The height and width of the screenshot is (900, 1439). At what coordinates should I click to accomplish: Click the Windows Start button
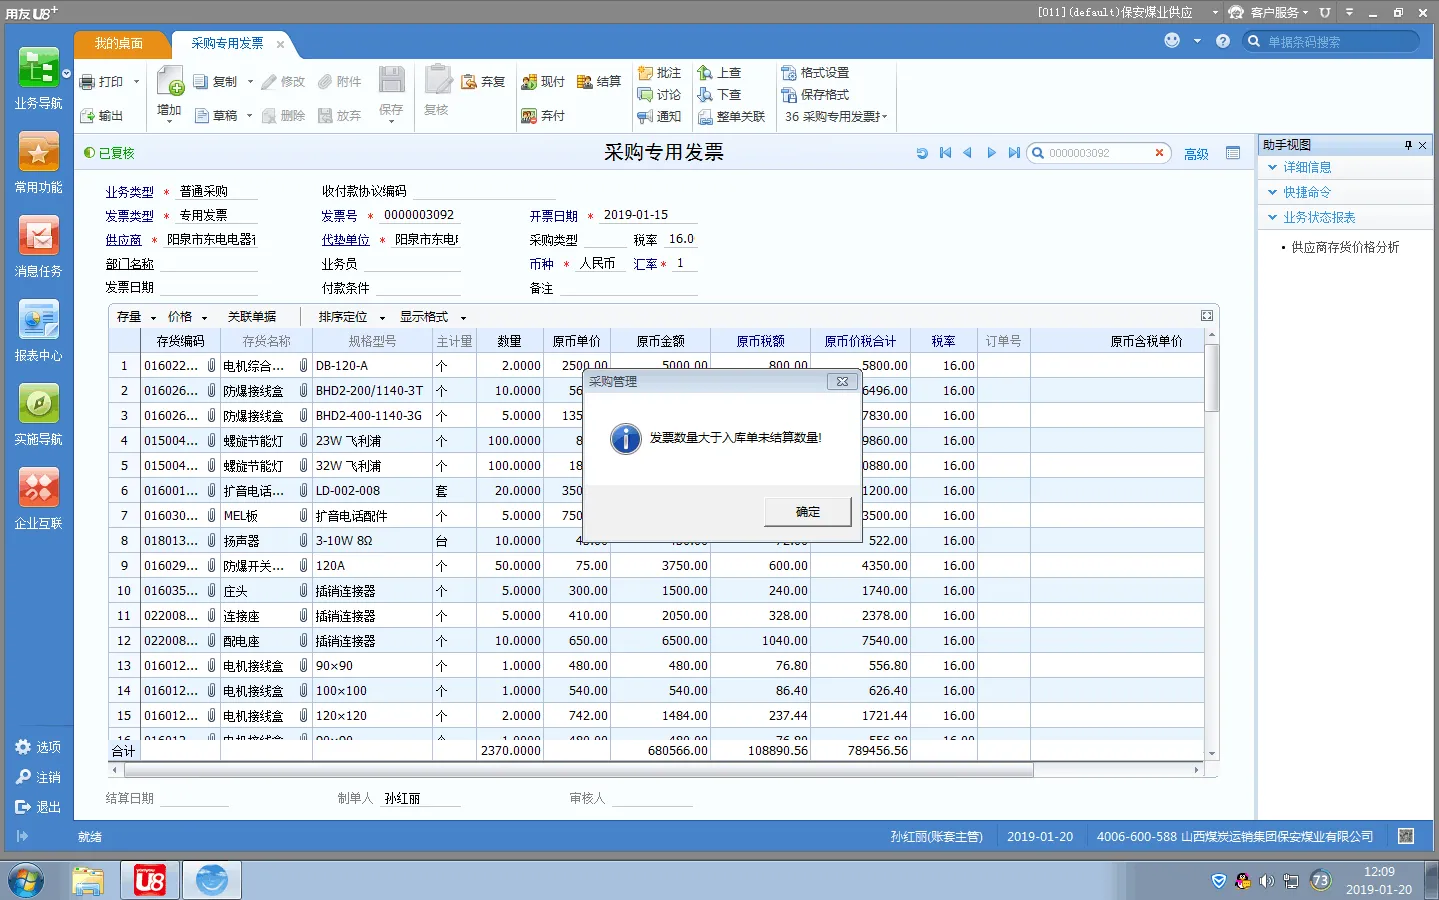pyautogui.click(x=27, y=881)
